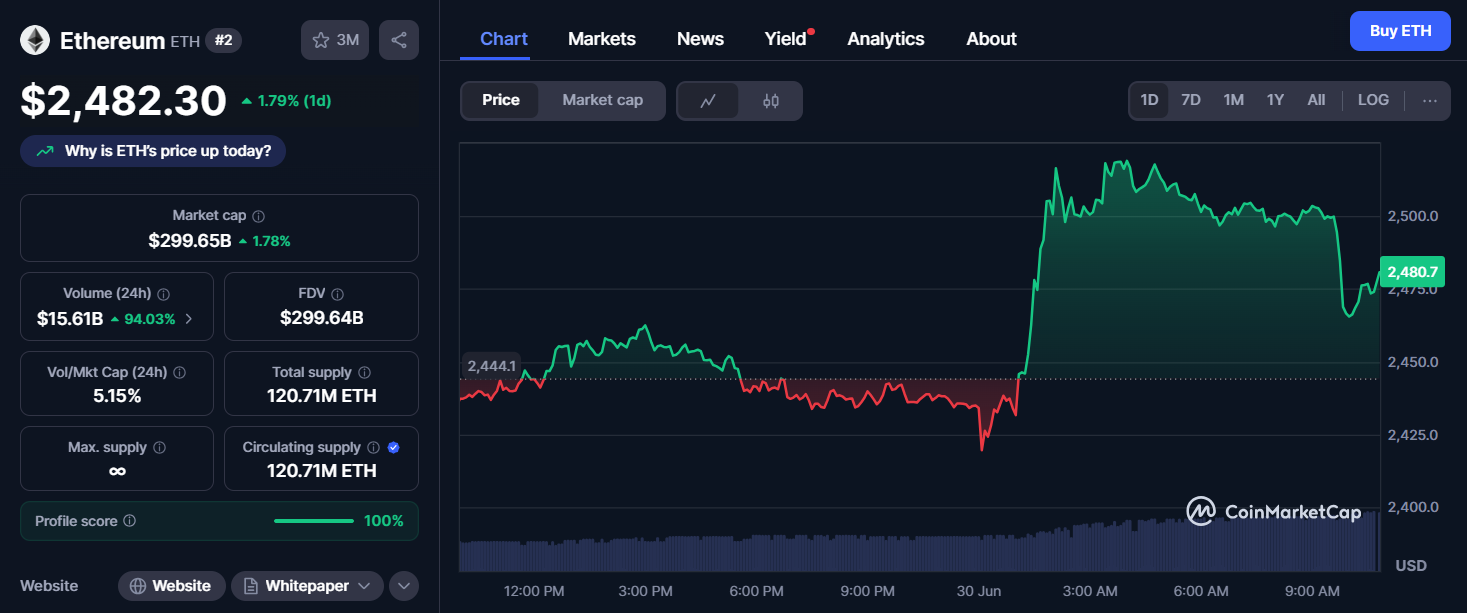Image resolution: width=1467 pixels, height=613 pixels.
Task: Select the 1M time range
Action: click(1234, 100)
